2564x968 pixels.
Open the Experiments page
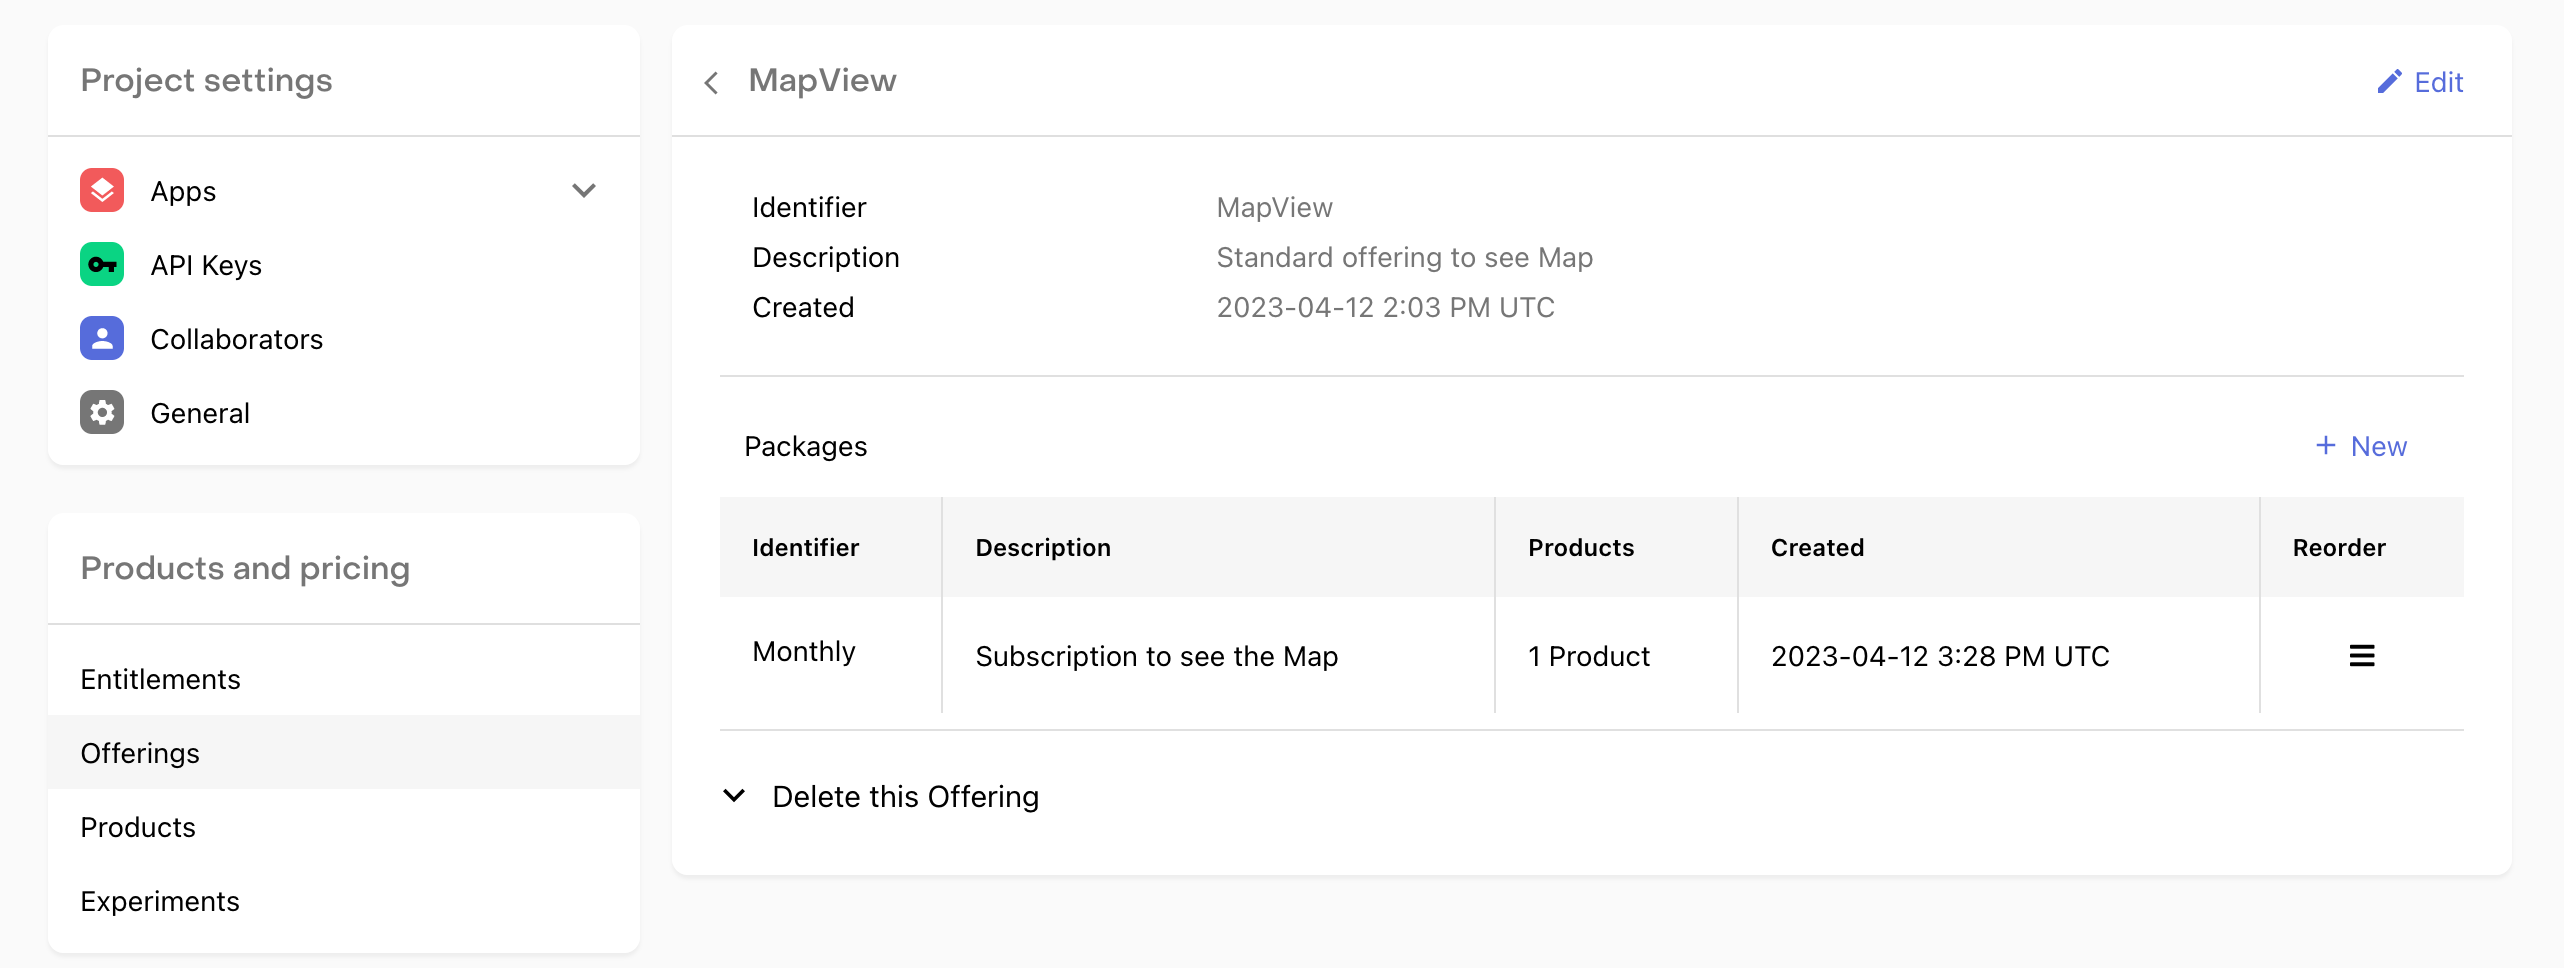[344, 900]
